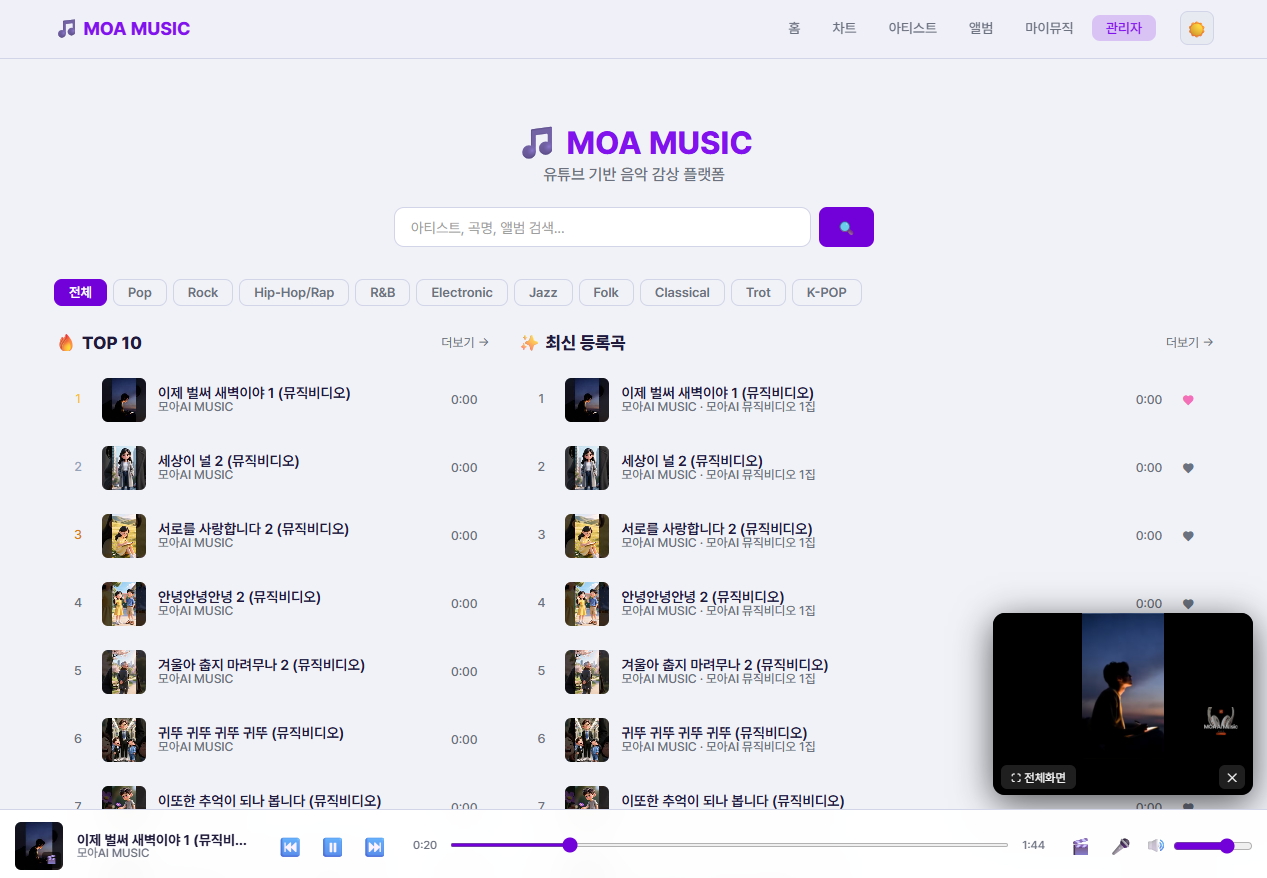Open 마이뮤직 page
Viewport: 1267px width, 878px height.
1049,28
